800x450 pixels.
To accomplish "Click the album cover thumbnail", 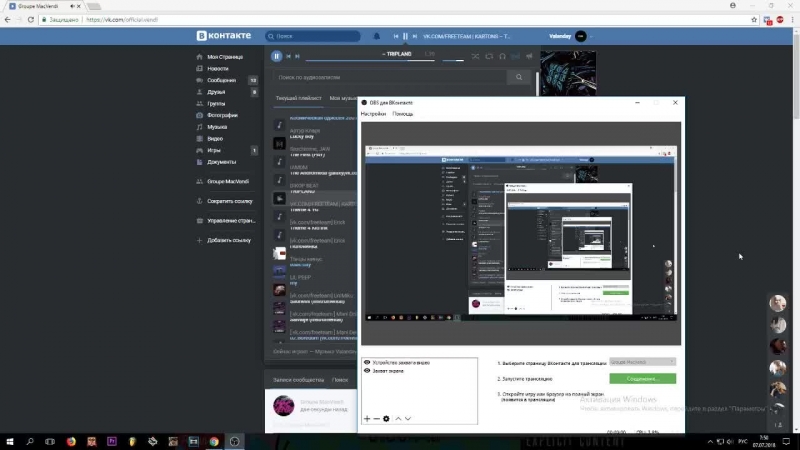I will 568,73.
